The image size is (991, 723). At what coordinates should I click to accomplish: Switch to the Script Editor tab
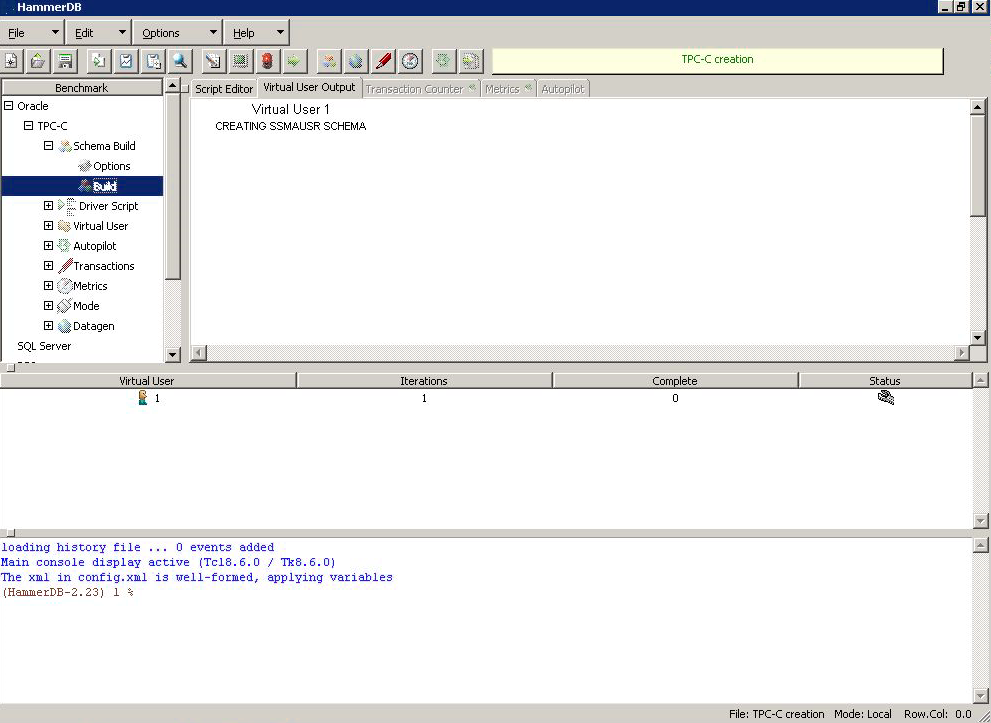tap(224, 89)
